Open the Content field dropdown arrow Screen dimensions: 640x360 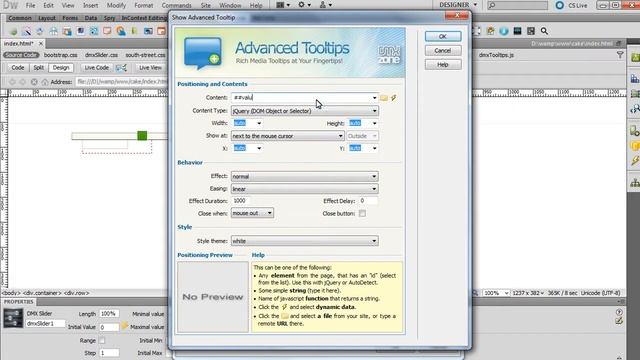tap(374, 98)
